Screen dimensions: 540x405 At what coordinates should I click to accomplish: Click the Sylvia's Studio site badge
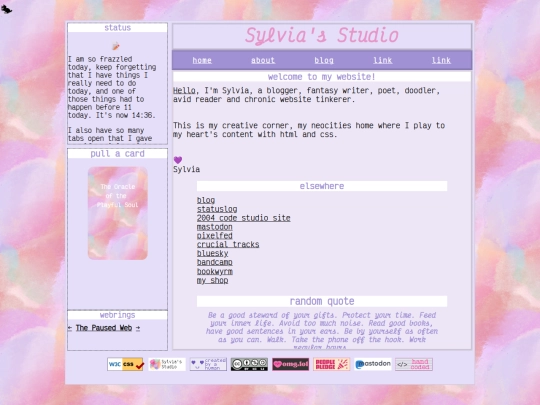[167, 364]
